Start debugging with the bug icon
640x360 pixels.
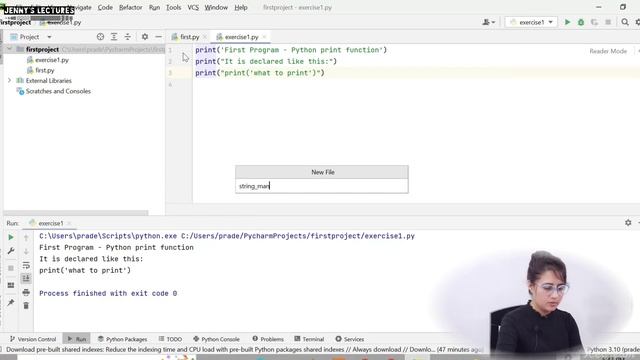tap(581, 22)
